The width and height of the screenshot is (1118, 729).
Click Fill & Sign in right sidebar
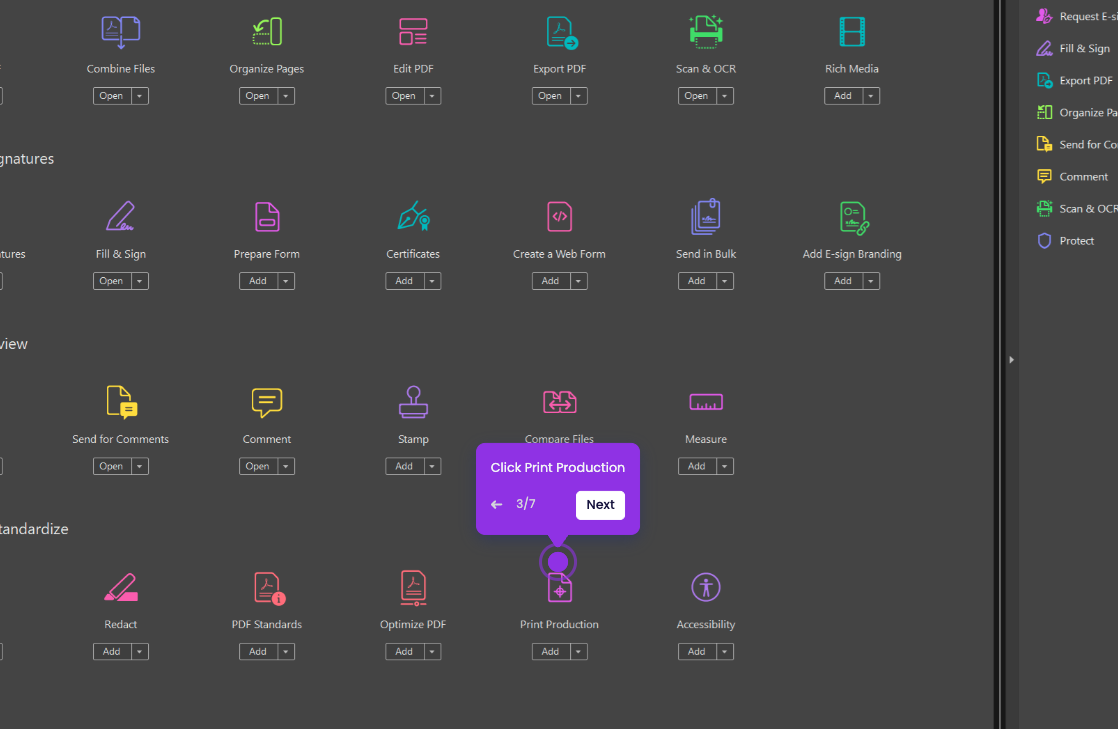click(x=1075, y=49)
